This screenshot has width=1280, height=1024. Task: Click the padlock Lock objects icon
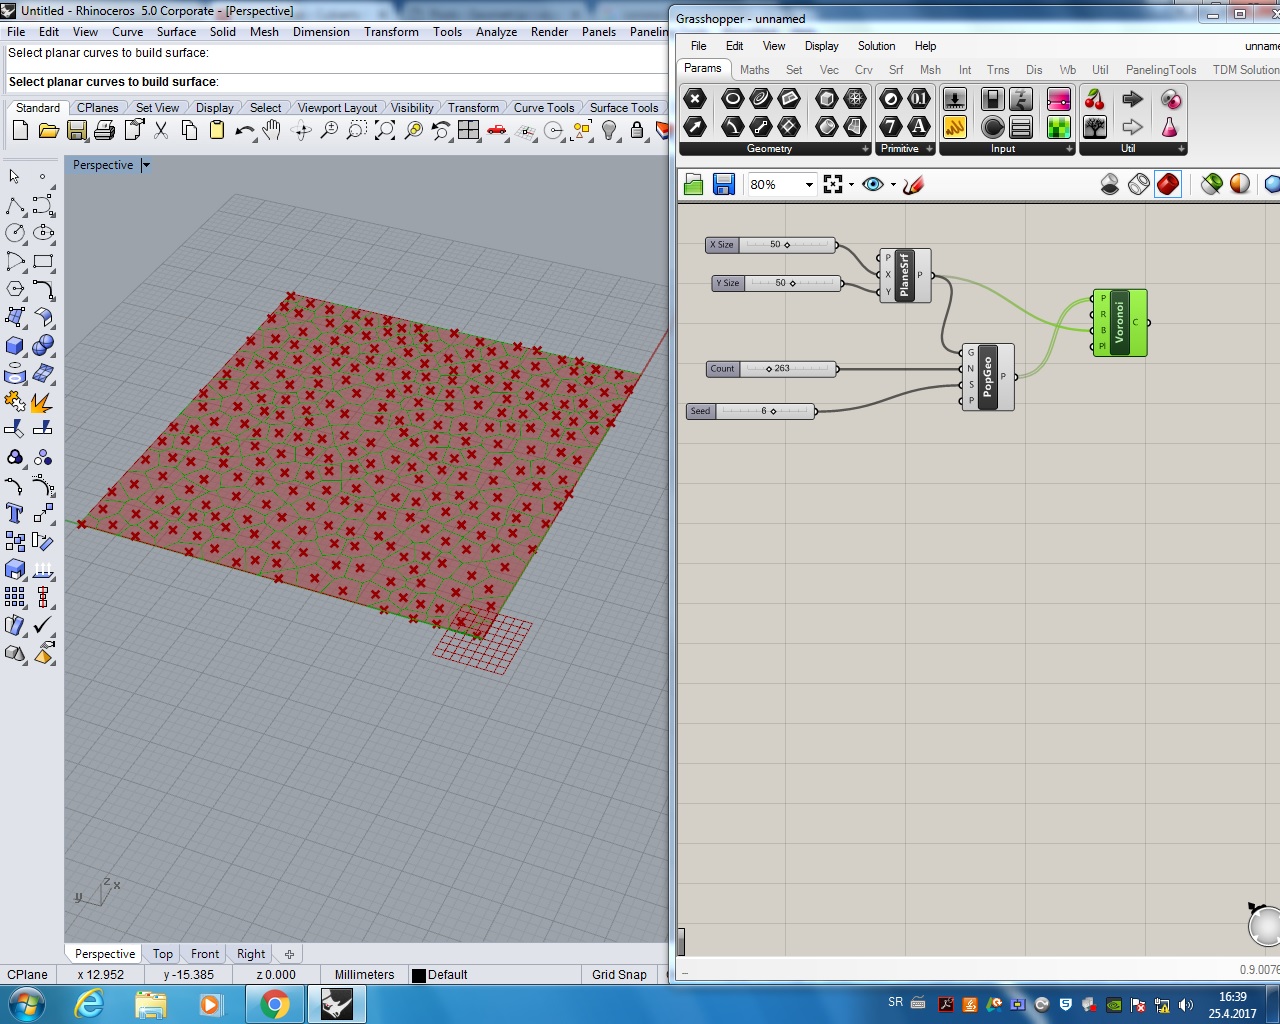pos(637,131)
